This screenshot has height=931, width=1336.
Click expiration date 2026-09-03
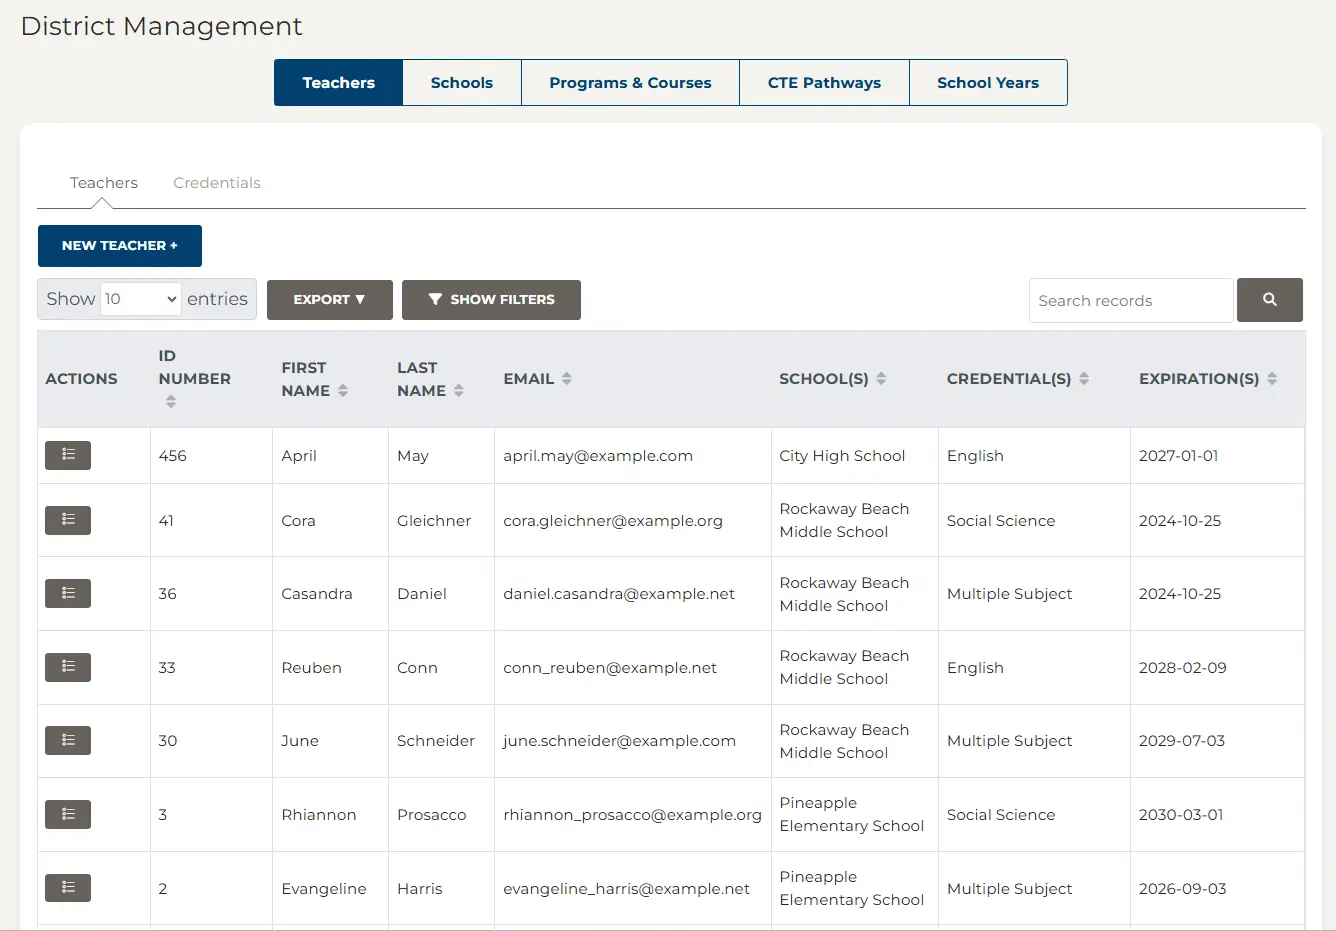click(1182, 889)
